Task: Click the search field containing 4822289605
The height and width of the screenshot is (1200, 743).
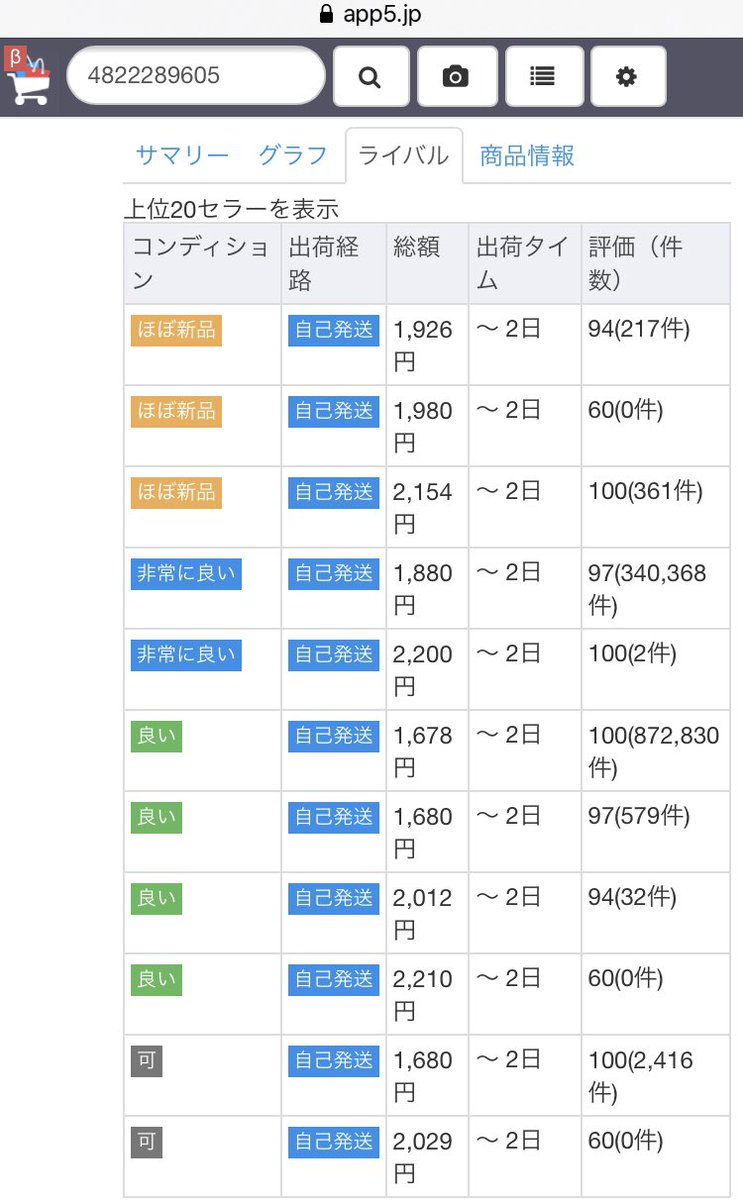Action: pos(196,76)
